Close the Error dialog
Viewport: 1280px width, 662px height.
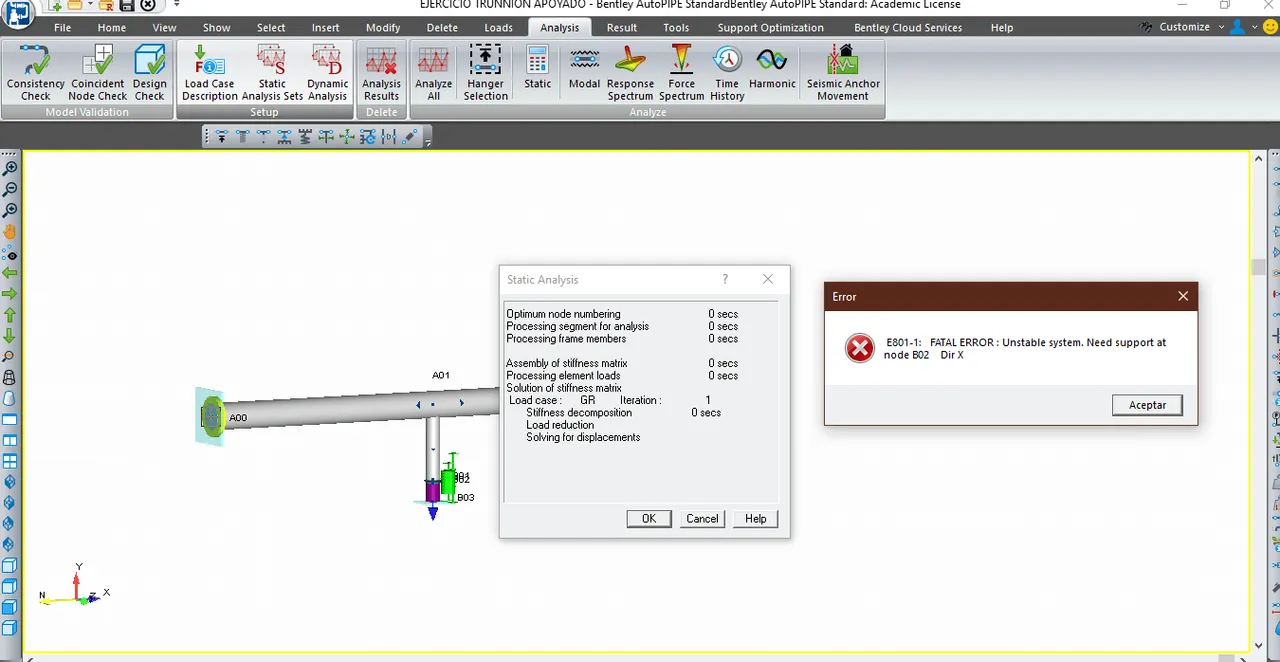click(1183, 296)
